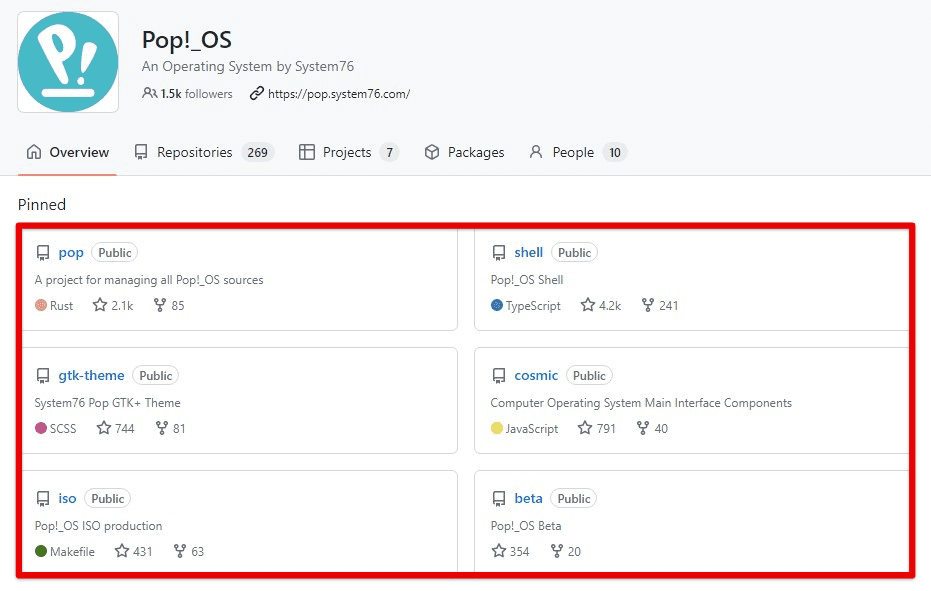
Task: Click the repo icon next to beta
Action: [x=499, y=499]
